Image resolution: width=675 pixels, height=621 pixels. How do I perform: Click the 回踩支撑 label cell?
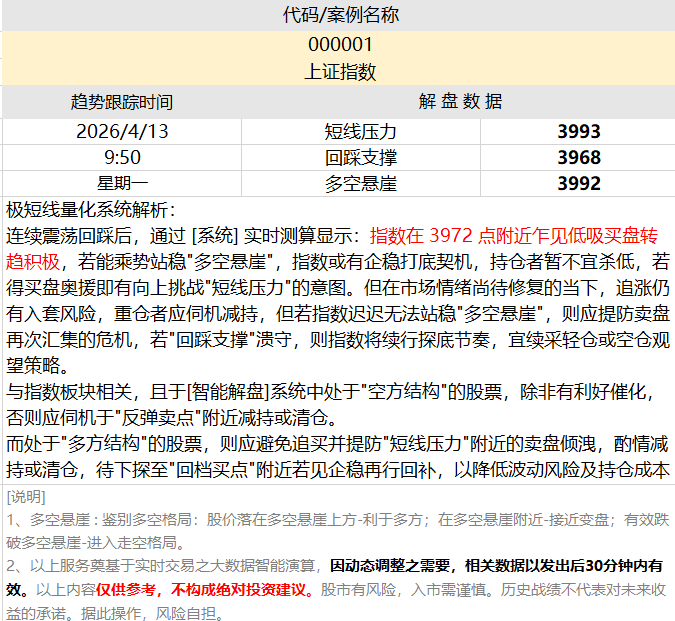pyautogui.click(x=361, y=157)
